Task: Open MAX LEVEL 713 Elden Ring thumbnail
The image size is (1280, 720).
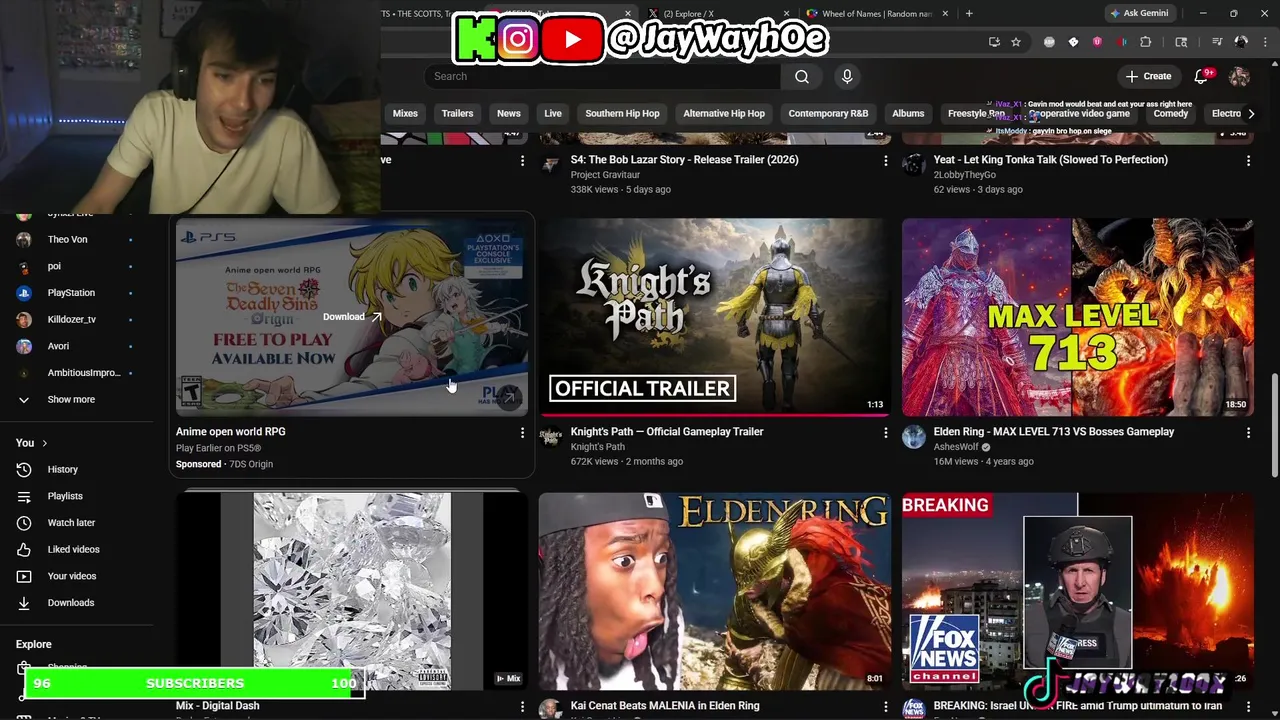Action: point(1077,316)
